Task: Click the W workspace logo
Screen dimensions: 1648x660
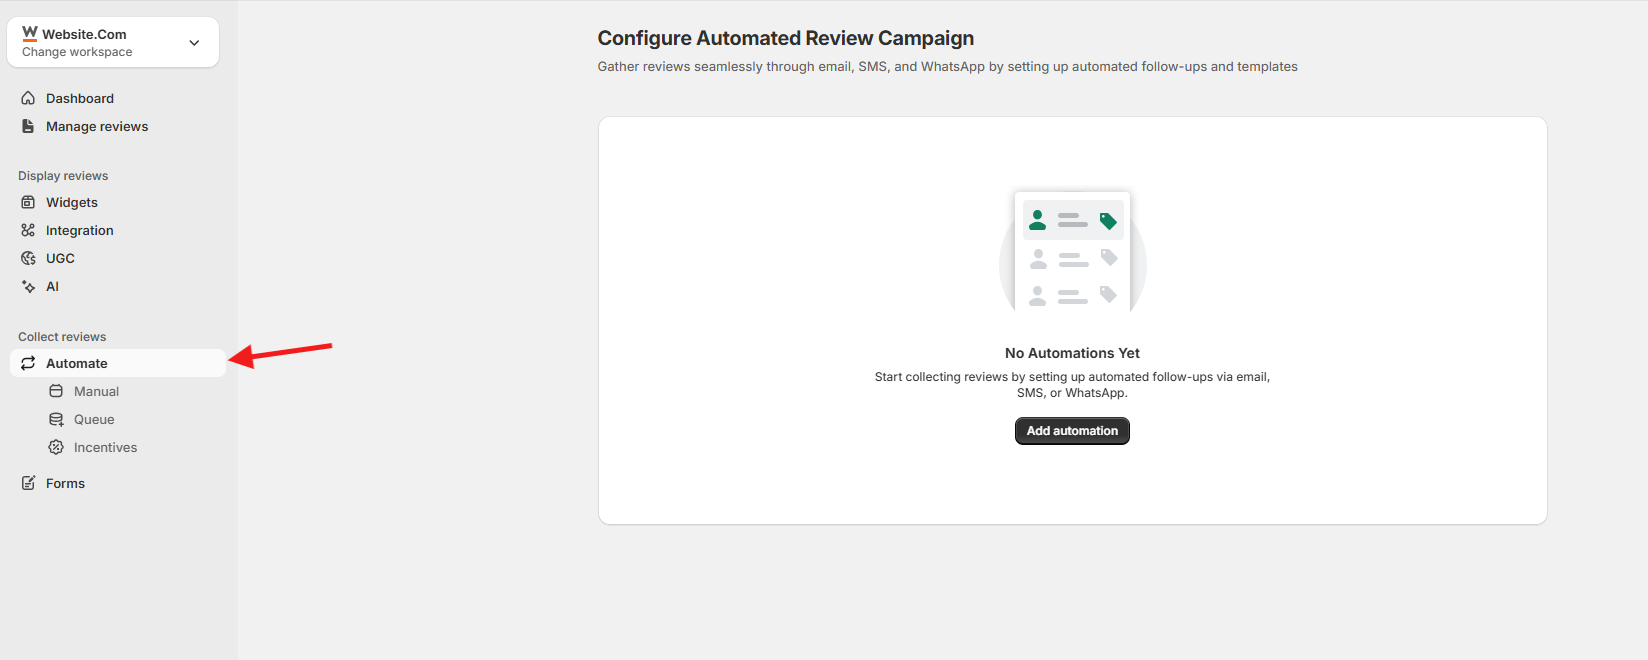Action: (x=30, y=33)
